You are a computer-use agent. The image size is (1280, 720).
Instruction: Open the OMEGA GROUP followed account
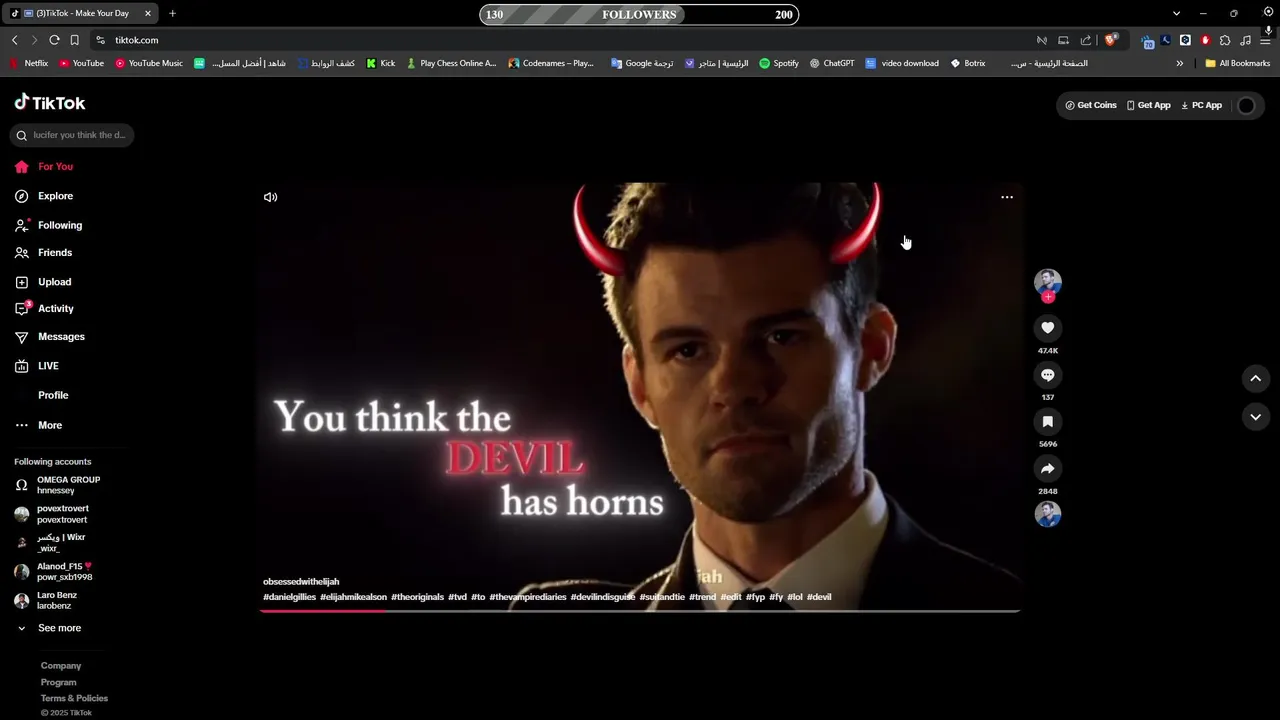pos(58,485)
